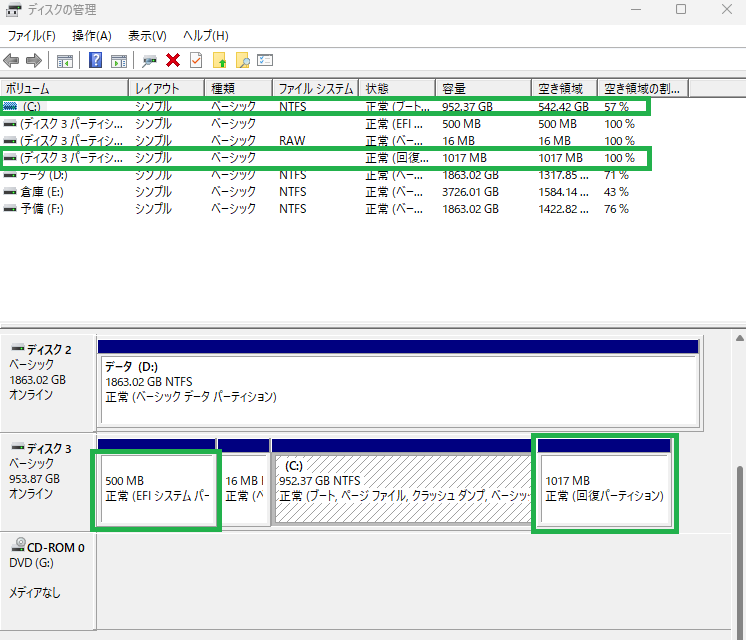Click the ディスク 3 disk label panel
The height and width of the screenshot is (640, 746).
coord(47,480)
